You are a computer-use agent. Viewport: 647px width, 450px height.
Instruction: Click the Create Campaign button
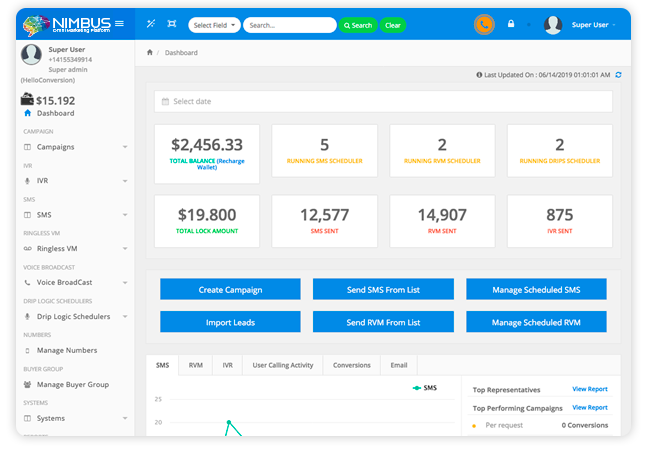point(230,290)
